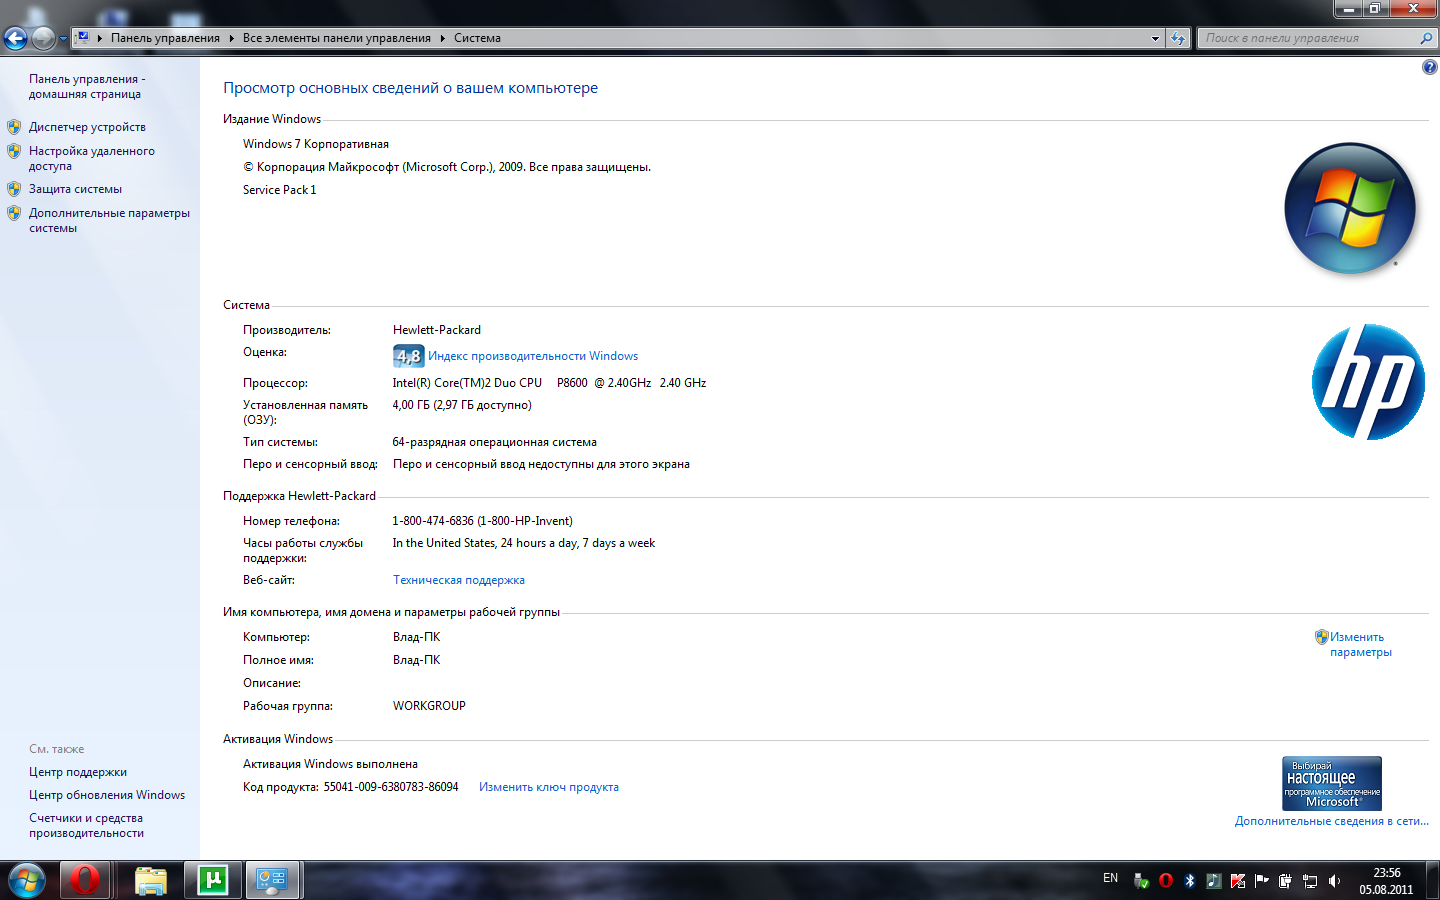Open Windows Explorer from taskbar
The height and width of the screenshot is (900, 1440).
pos(150,880)
